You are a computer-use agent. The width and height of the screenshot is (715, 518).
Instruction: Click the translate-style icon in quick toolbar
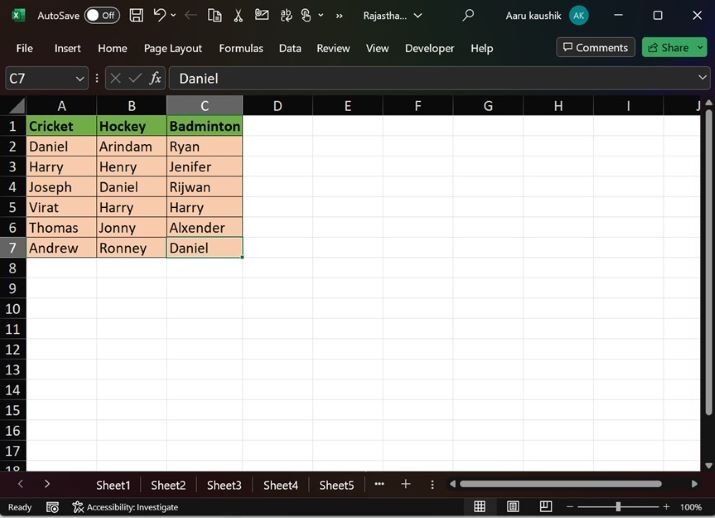286,16
